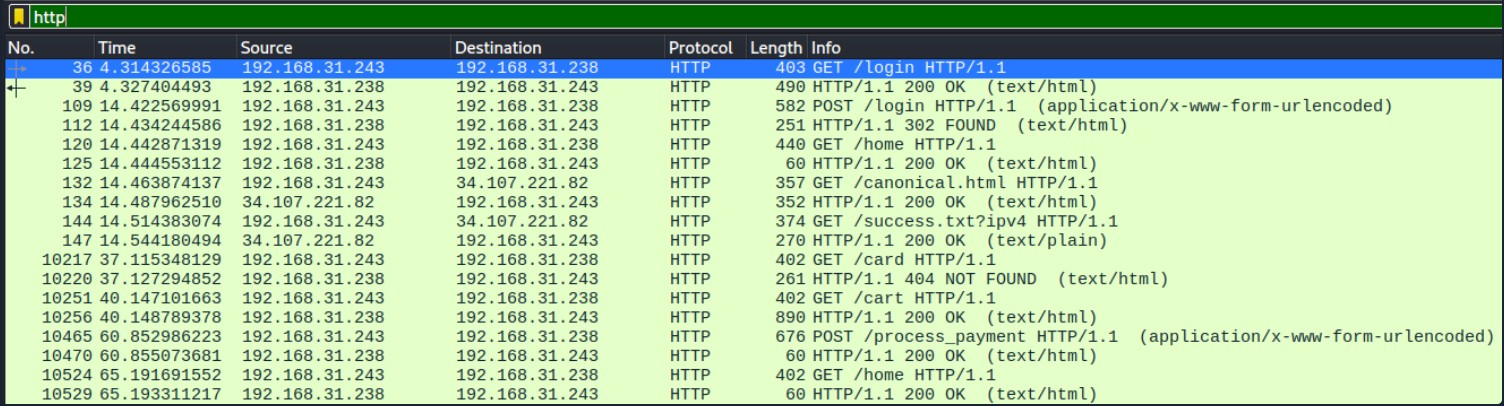This screenshot has height=406, width=1504.
Task: Select packet 144 GET /success.txt?ipv4
Action: pos(752,221)
